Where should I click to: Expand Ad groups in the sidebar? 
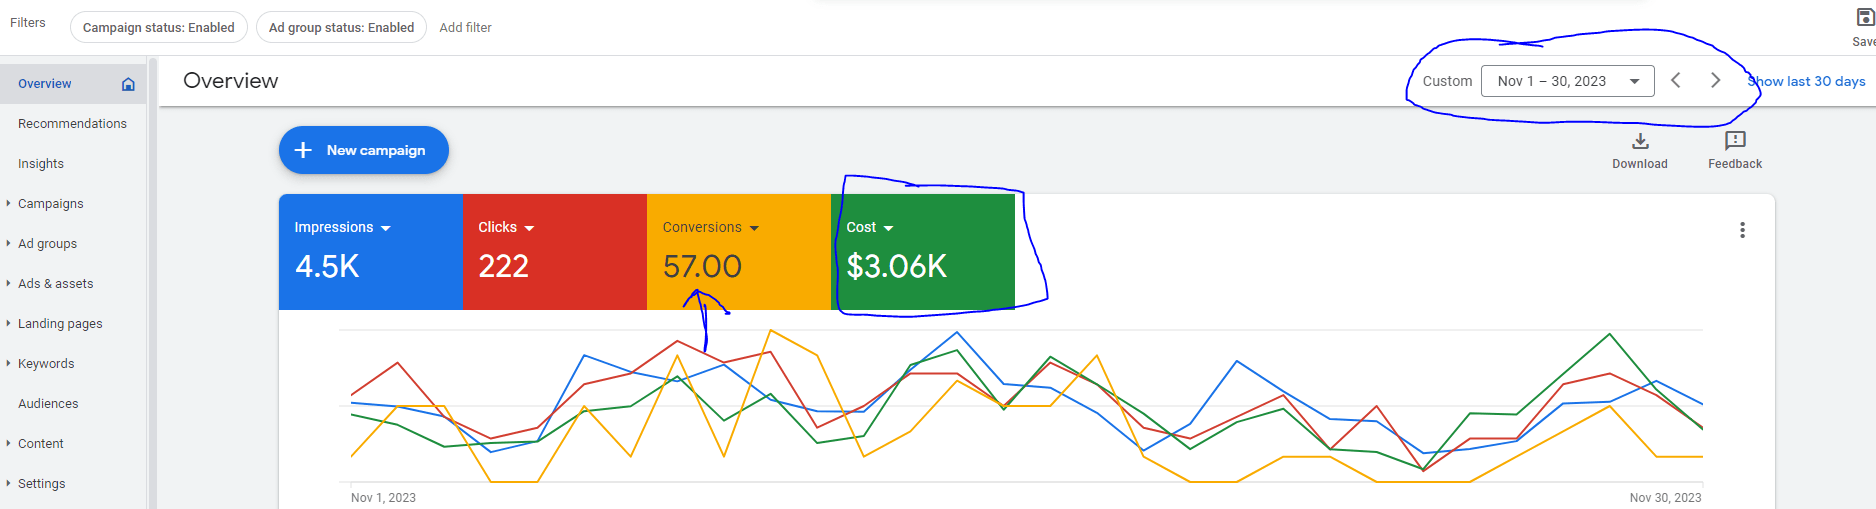tap(8, 243)
